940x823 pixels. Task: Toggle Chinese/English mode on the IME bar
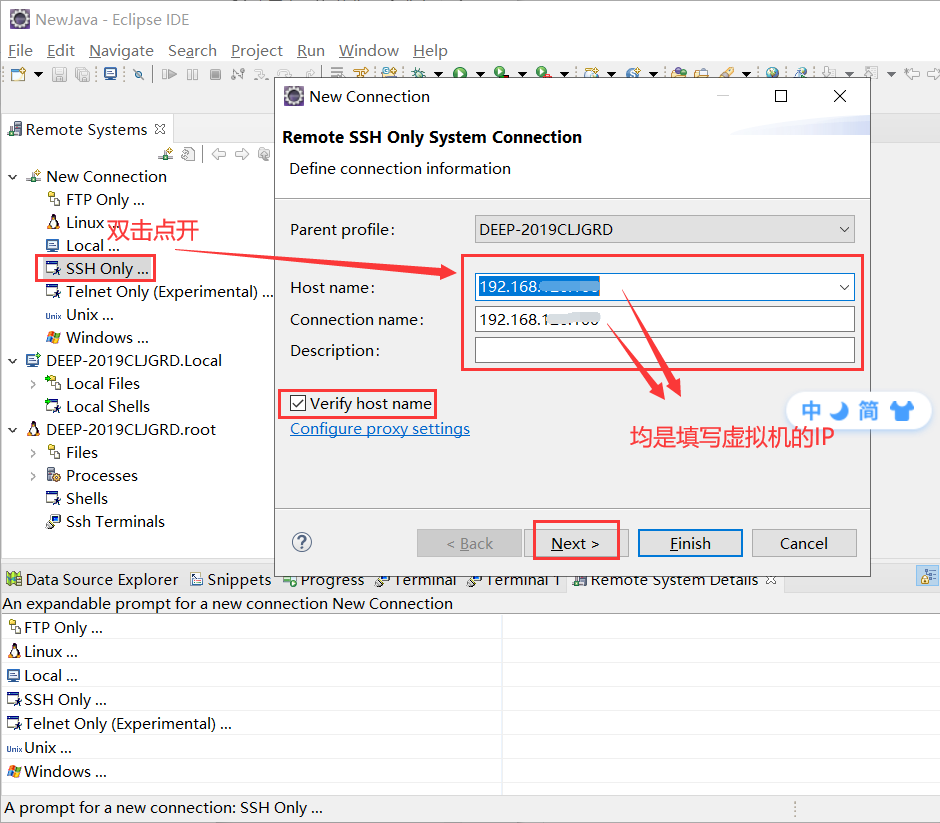(x=811, y=411)
